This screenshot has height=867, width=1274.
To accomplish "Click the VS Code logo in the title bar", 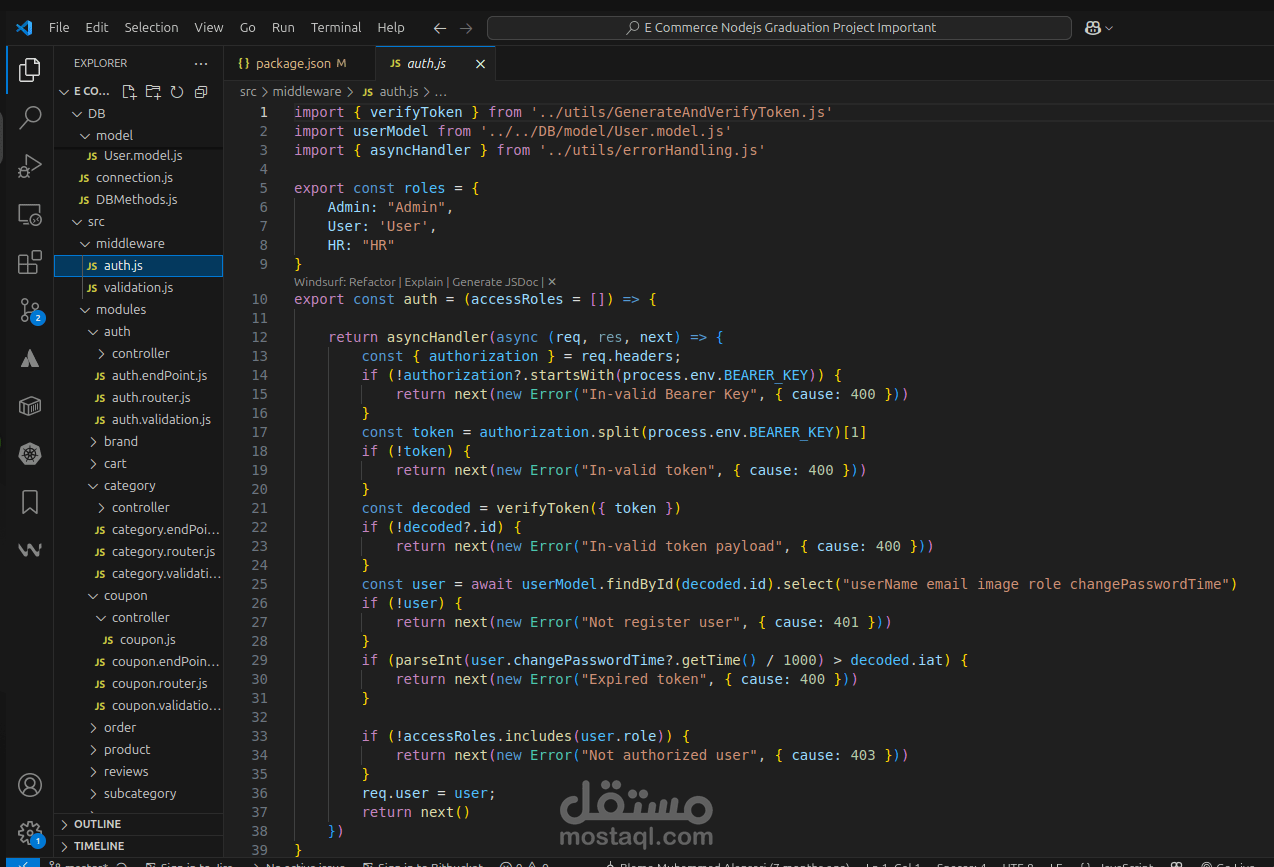I will [x=25, y=27].
